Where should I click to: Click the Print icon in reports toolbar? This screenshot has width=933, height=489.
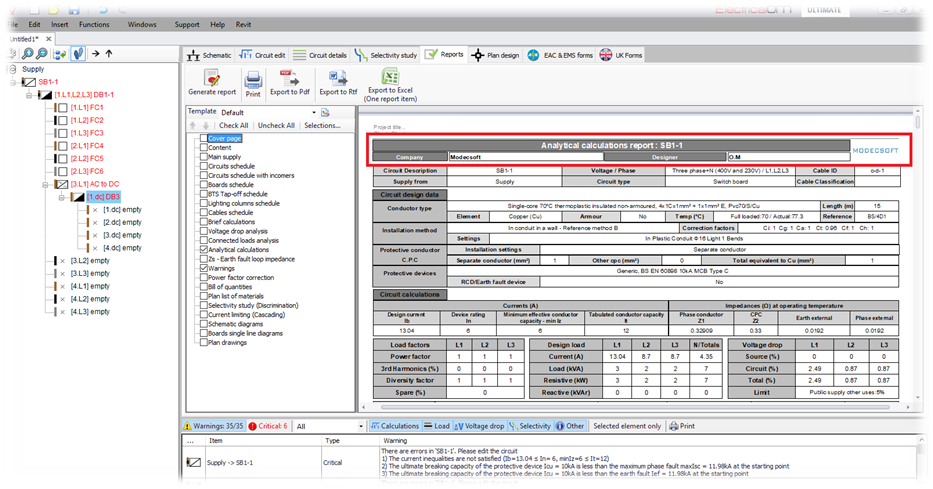[x=253, y=79]
